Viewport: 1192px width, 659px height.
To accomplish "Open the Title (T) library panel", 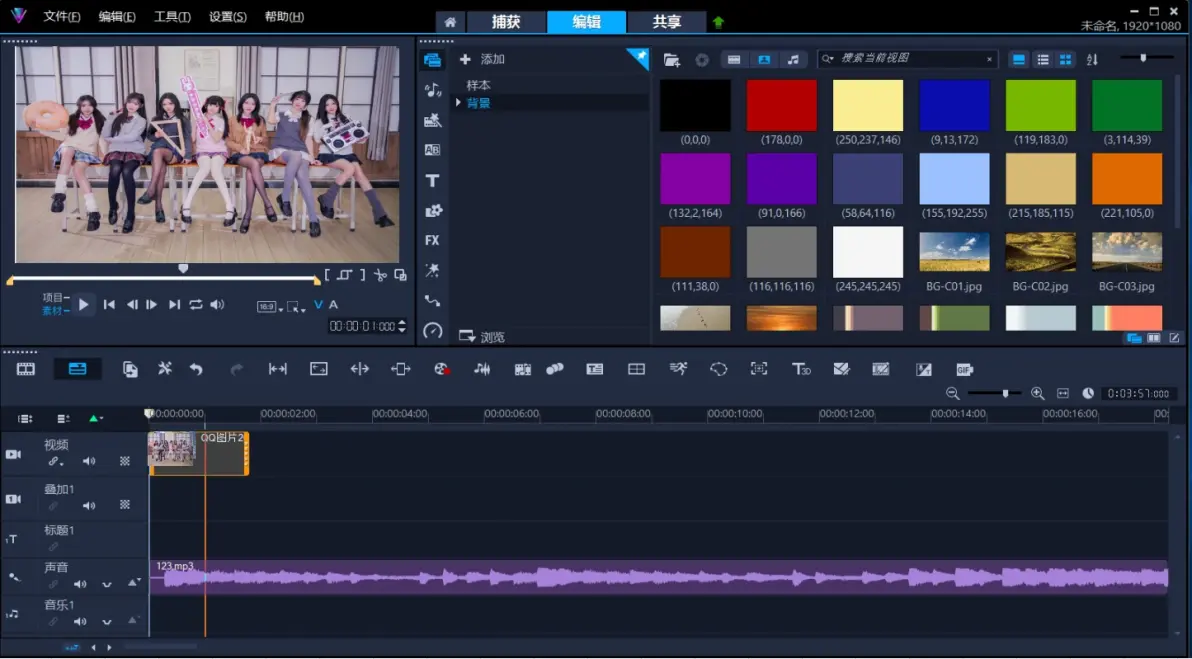I will [x=432, y=181].
